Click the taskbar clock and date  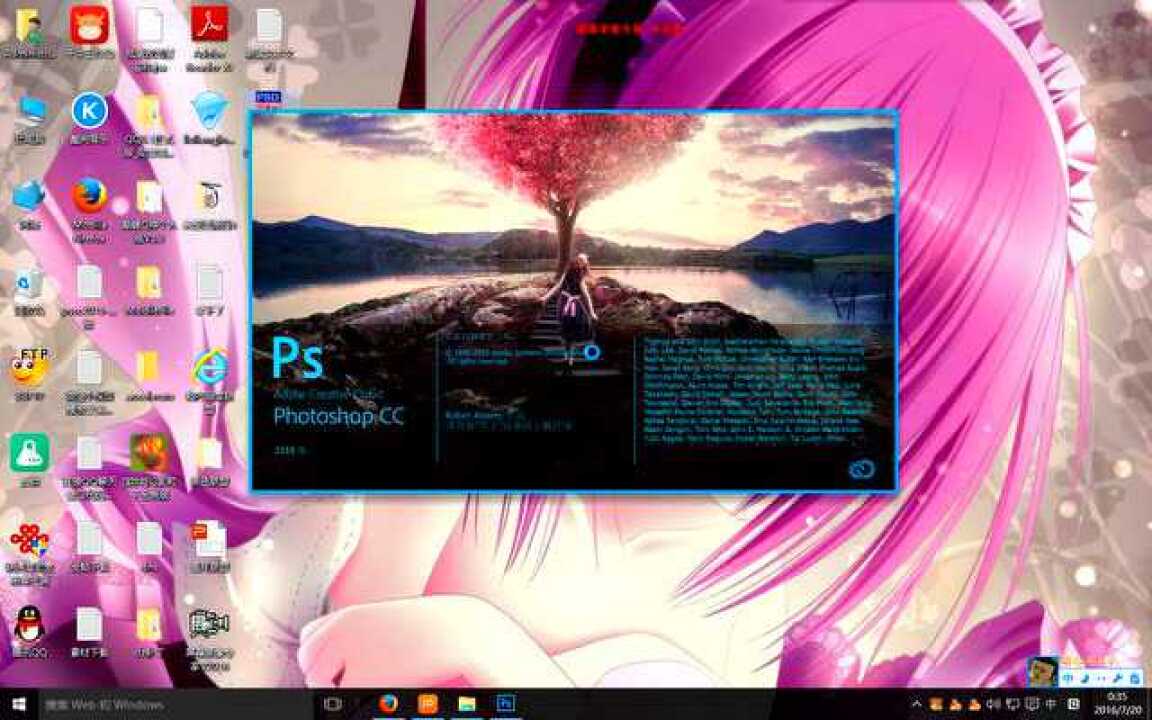pyautogui.click(x=1117, y=704)
